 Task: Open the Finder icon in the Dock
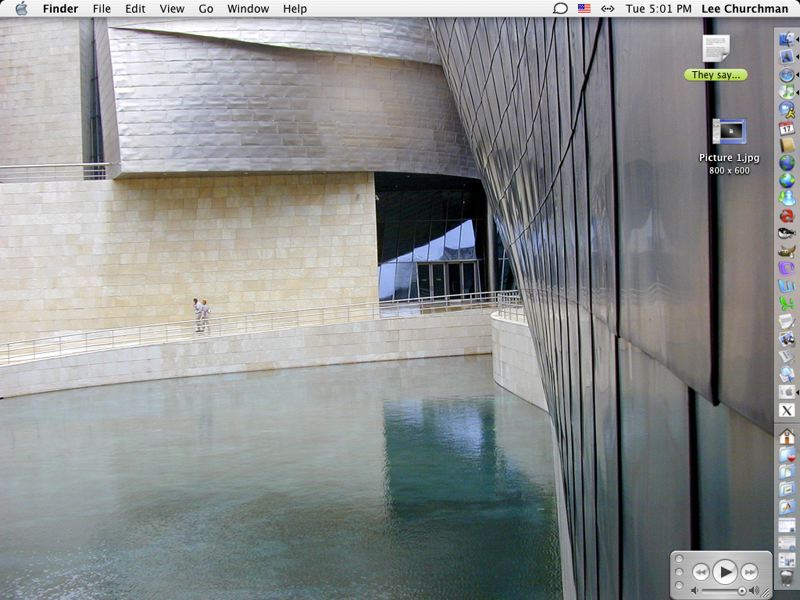point(787,40)
